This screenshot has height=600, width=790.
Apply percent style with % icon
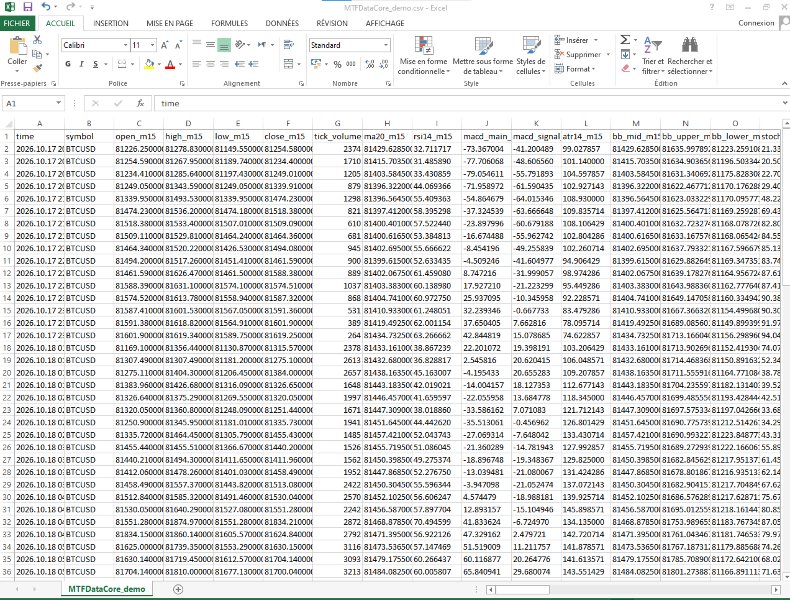point(337,64)
